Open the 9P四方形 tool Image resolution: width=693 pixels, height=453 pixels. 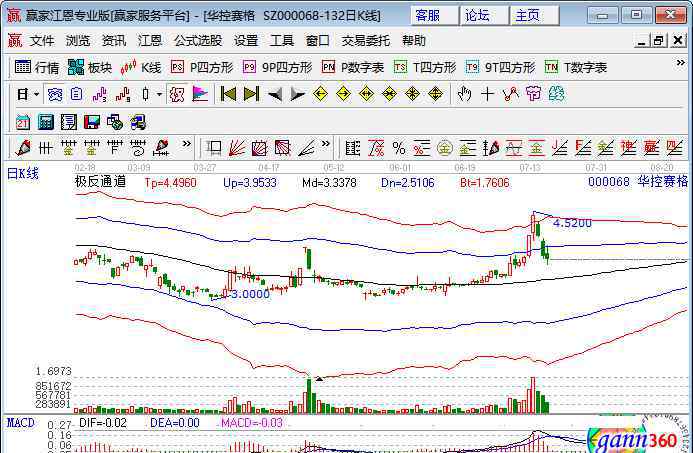pyautogui.click(x=277, y=67)
